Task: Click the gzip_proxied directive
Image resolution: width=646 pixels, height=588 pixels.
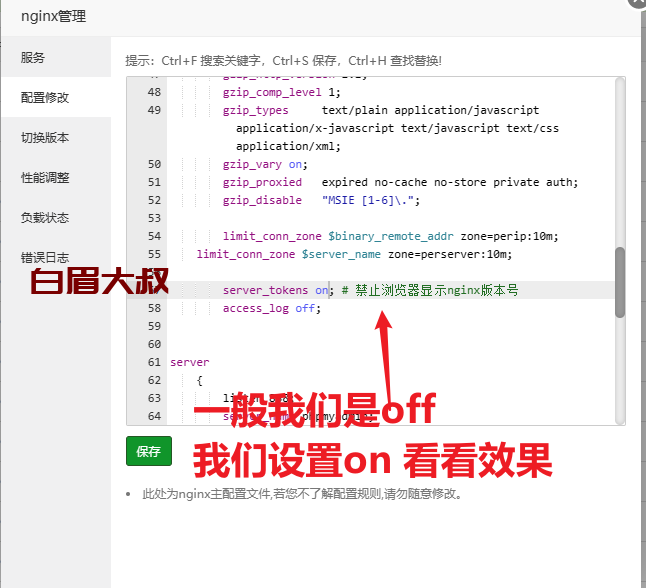Action: (262, 183)
